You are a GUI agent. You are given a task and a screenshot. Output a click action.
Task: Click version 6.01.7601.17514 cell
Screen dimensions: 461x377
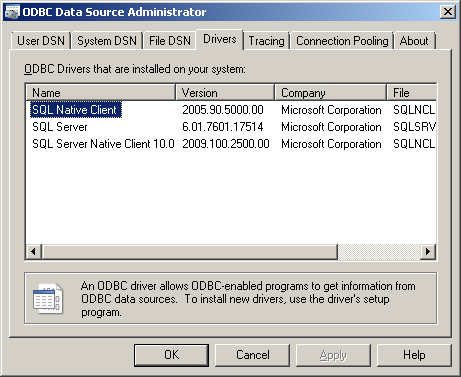(223, 127)
